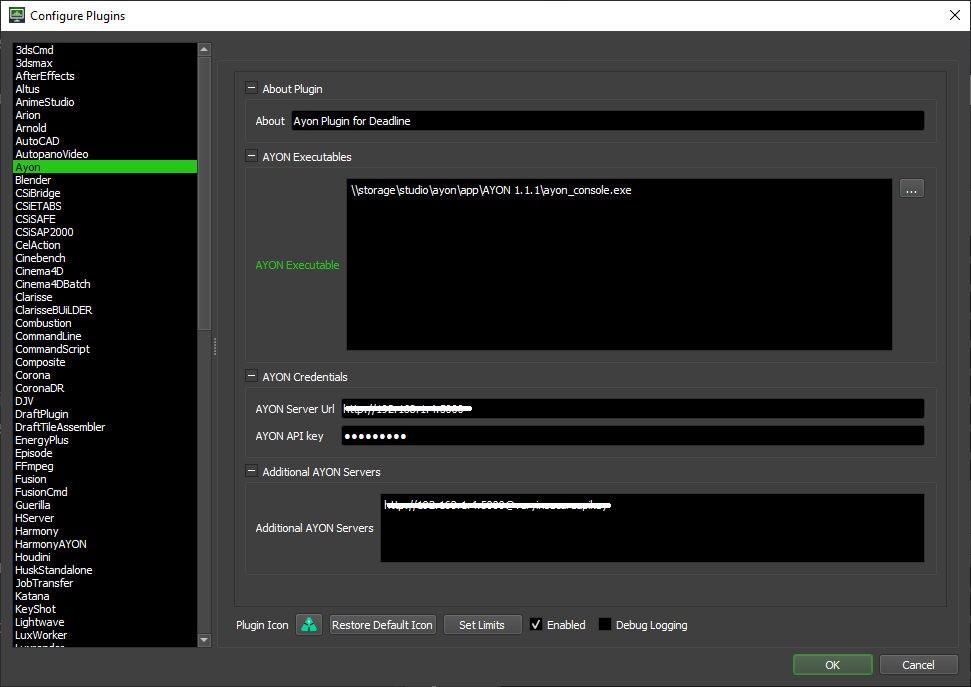Toggle the Enabled checkbox
971x687 pixels.
536,625
